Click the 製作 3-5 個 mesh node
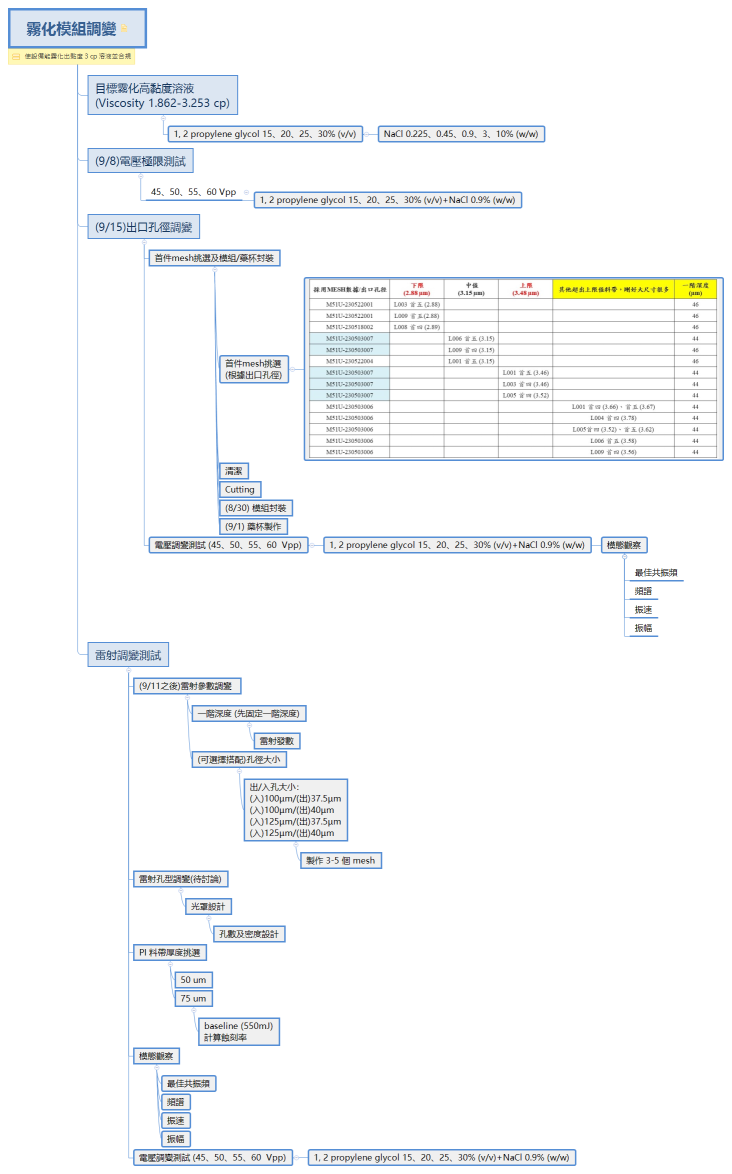Image resolution: width=732 pixels, height=1174 pixels. click(340, 860)
